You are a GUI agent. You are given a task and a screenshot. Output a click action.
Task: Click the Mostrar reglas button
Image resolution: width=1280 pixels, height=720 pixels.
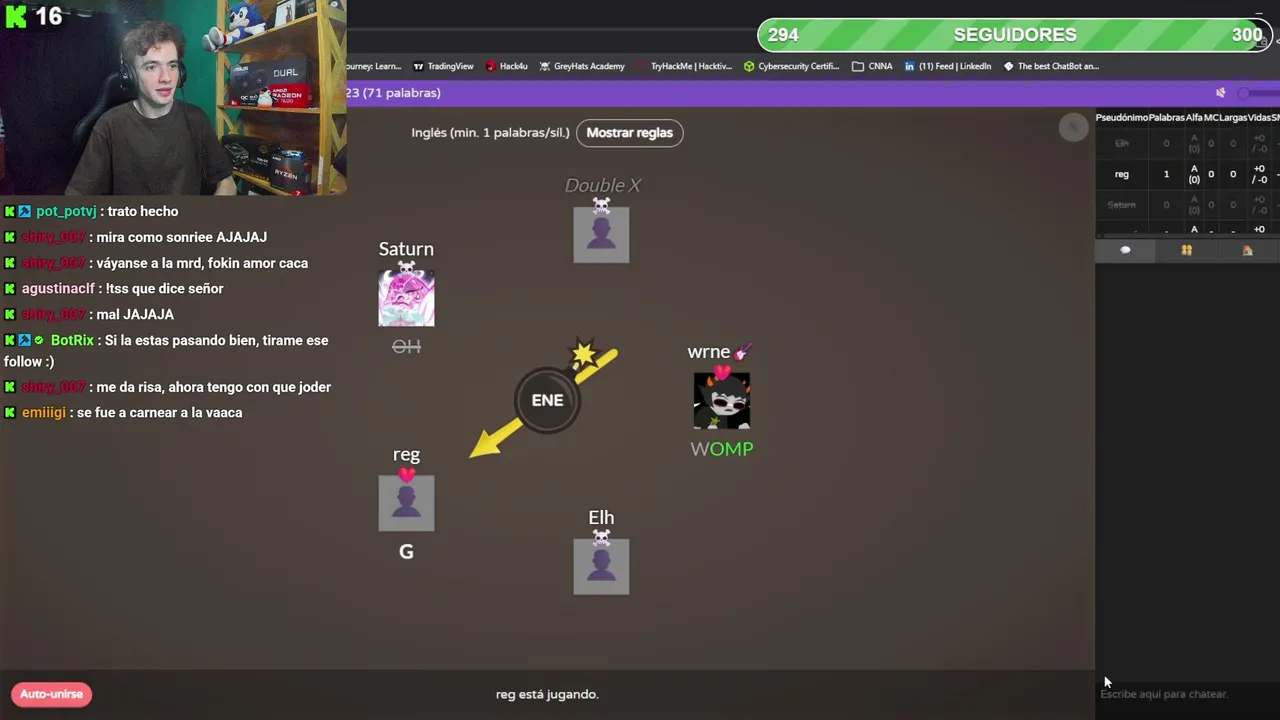629,132
